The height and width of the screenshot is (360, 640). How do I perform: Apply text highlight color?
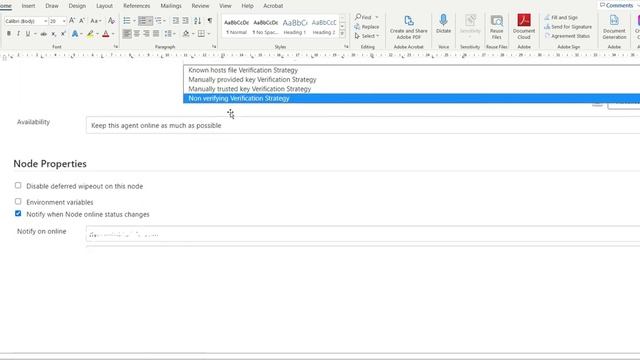(x=90, y=33)
